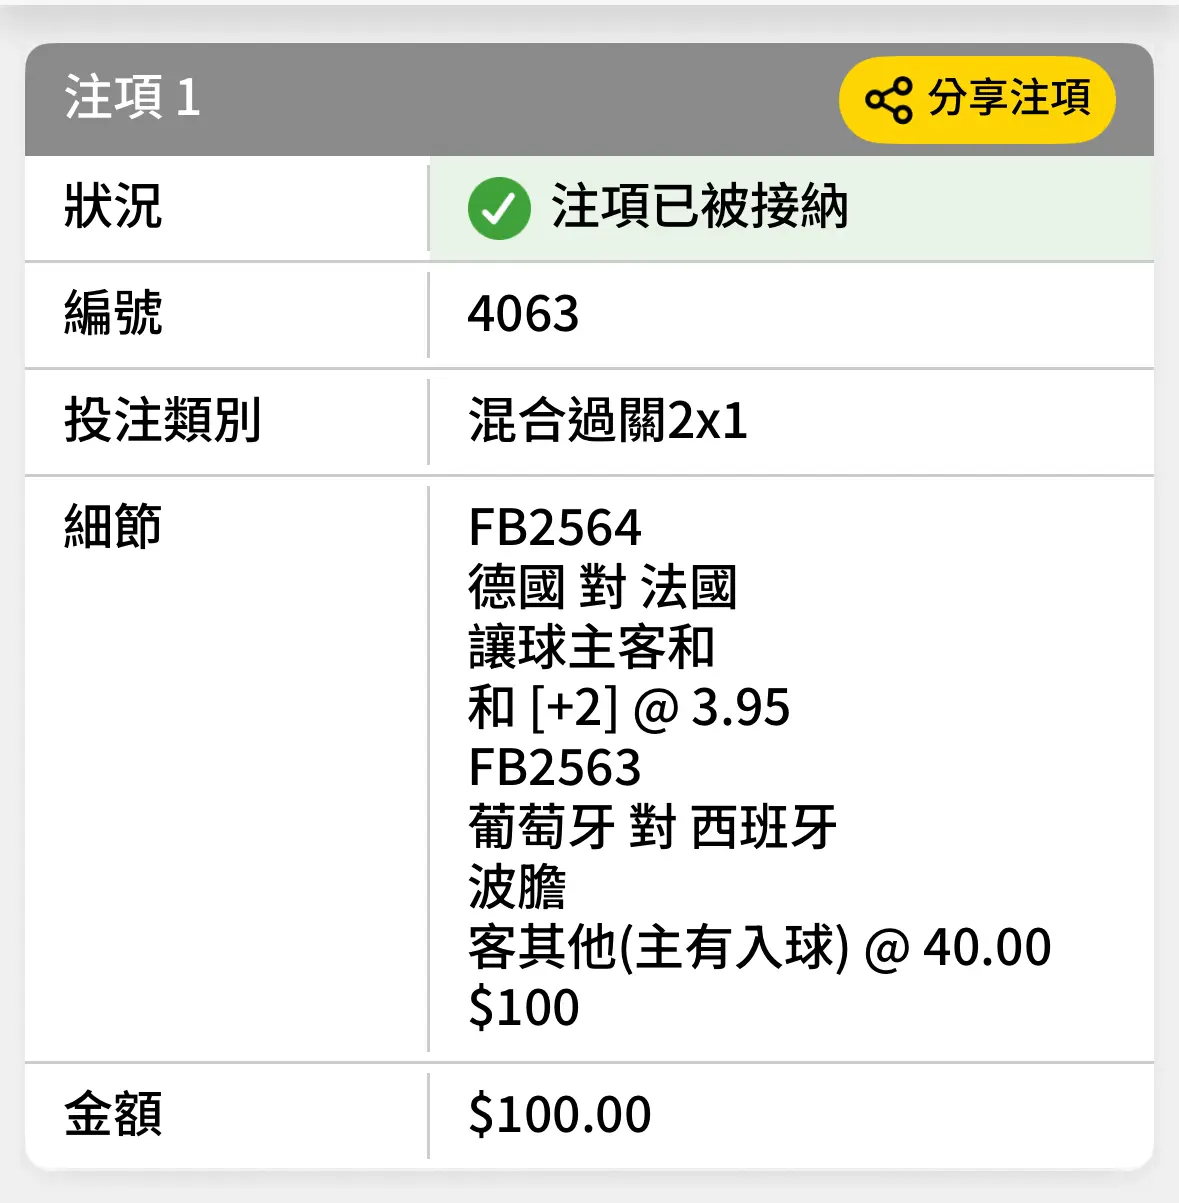Tap the 分享注項 share bet button

pos(977,99)
